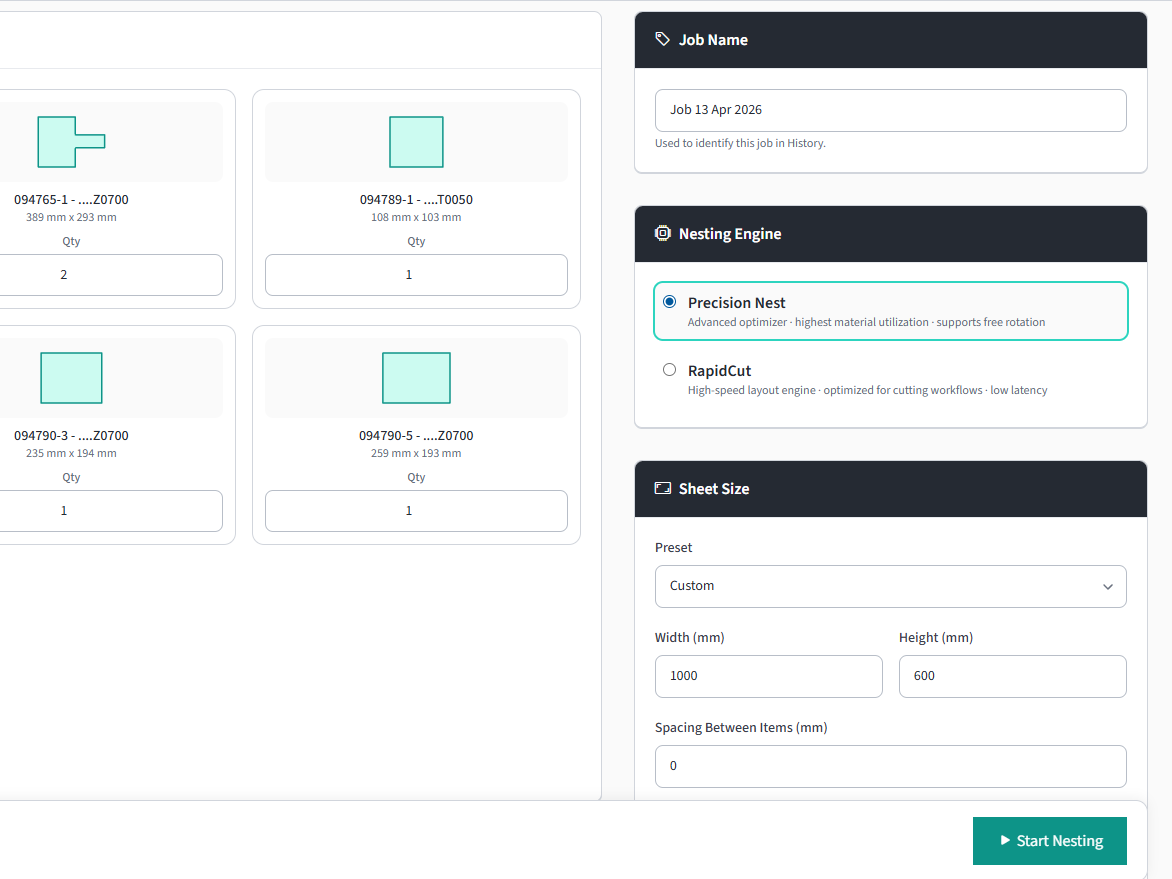
Task: Click the part label 094789-1 - ....T0050
Action: [415, 199]
